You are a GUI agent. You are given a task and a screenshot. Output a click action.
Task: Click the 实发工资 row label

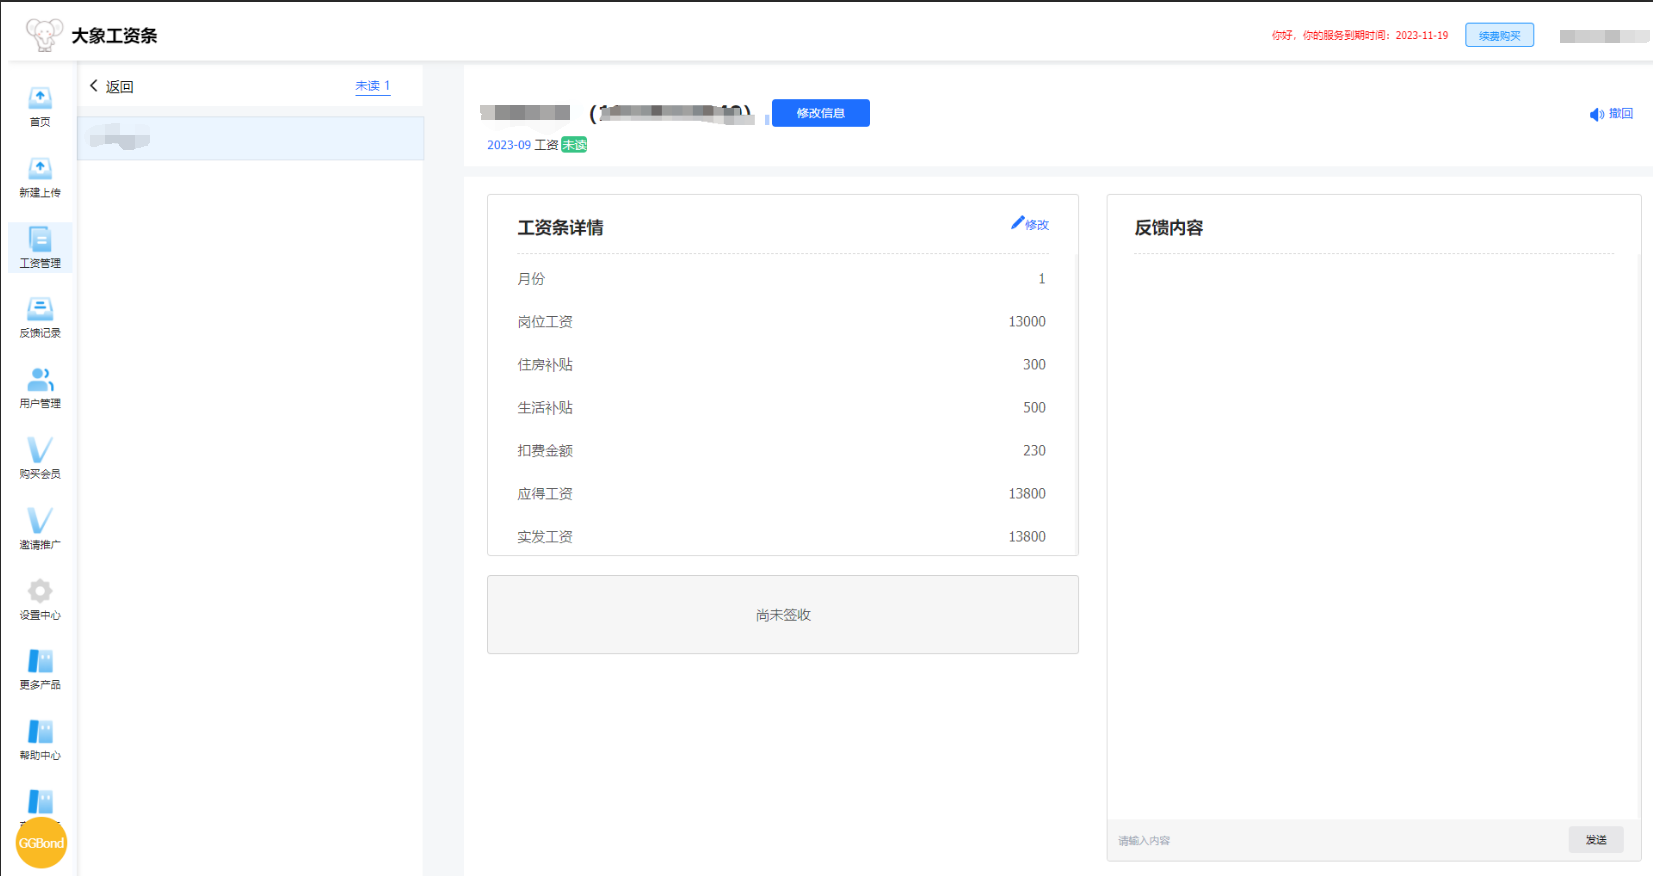pyautogui.click(x=545, y=537)
